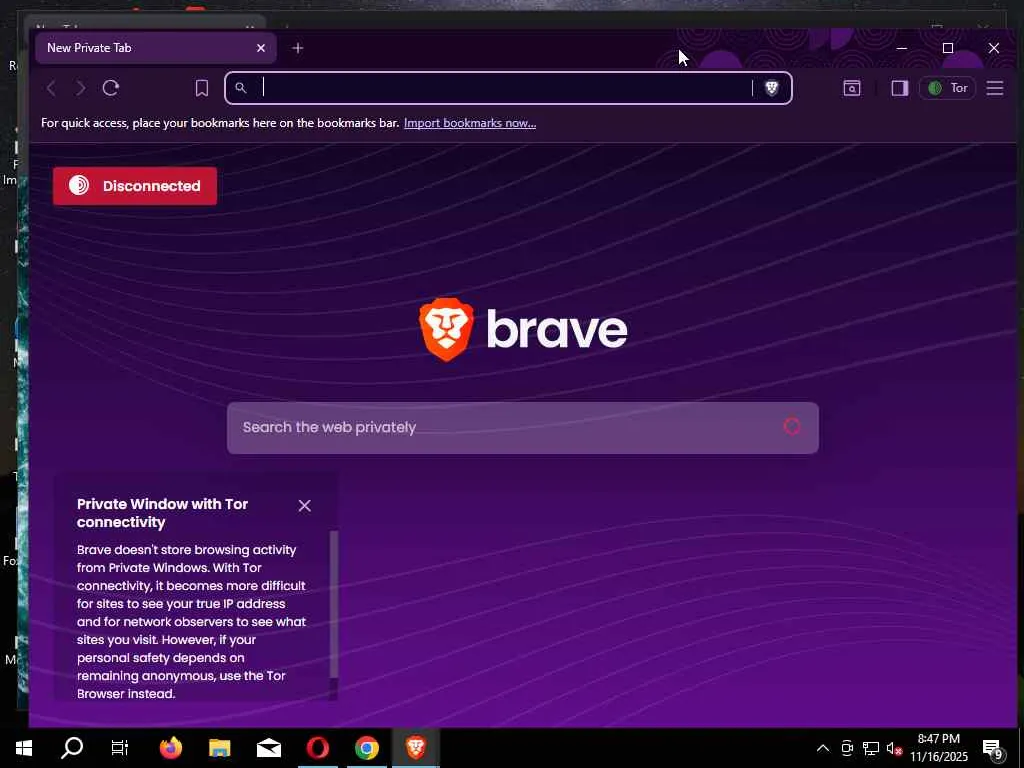Click the Forward navigation arrow
This screenshot has height=768, width=1024.
[80, 88]
